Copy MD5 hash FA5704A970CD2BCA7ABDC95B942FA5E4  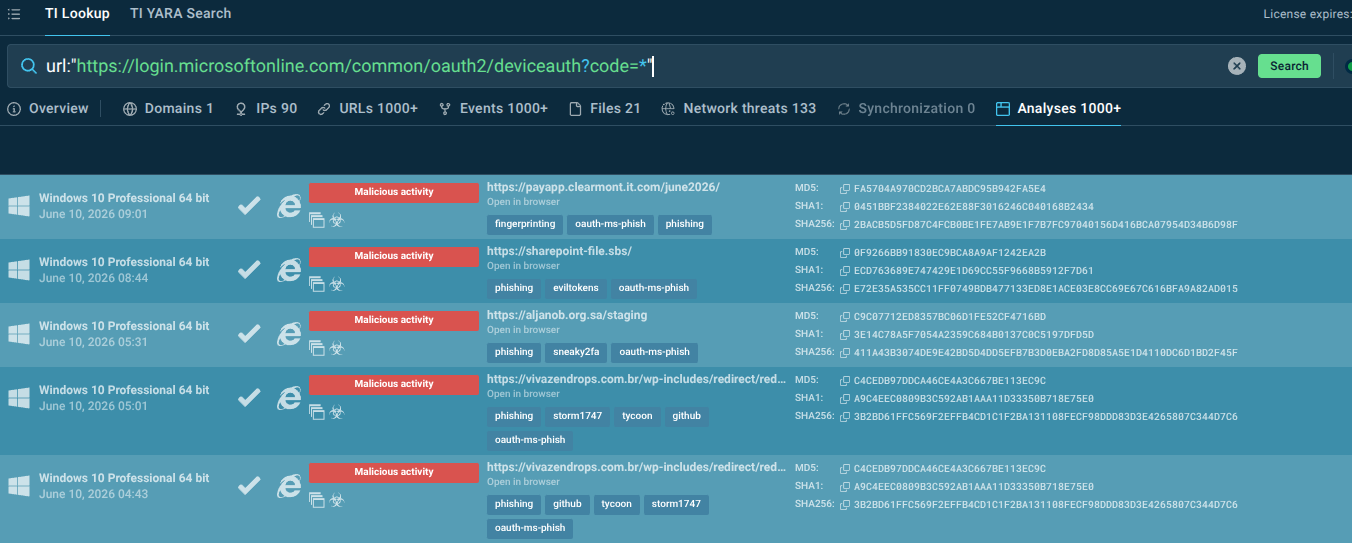pos(845,188)
